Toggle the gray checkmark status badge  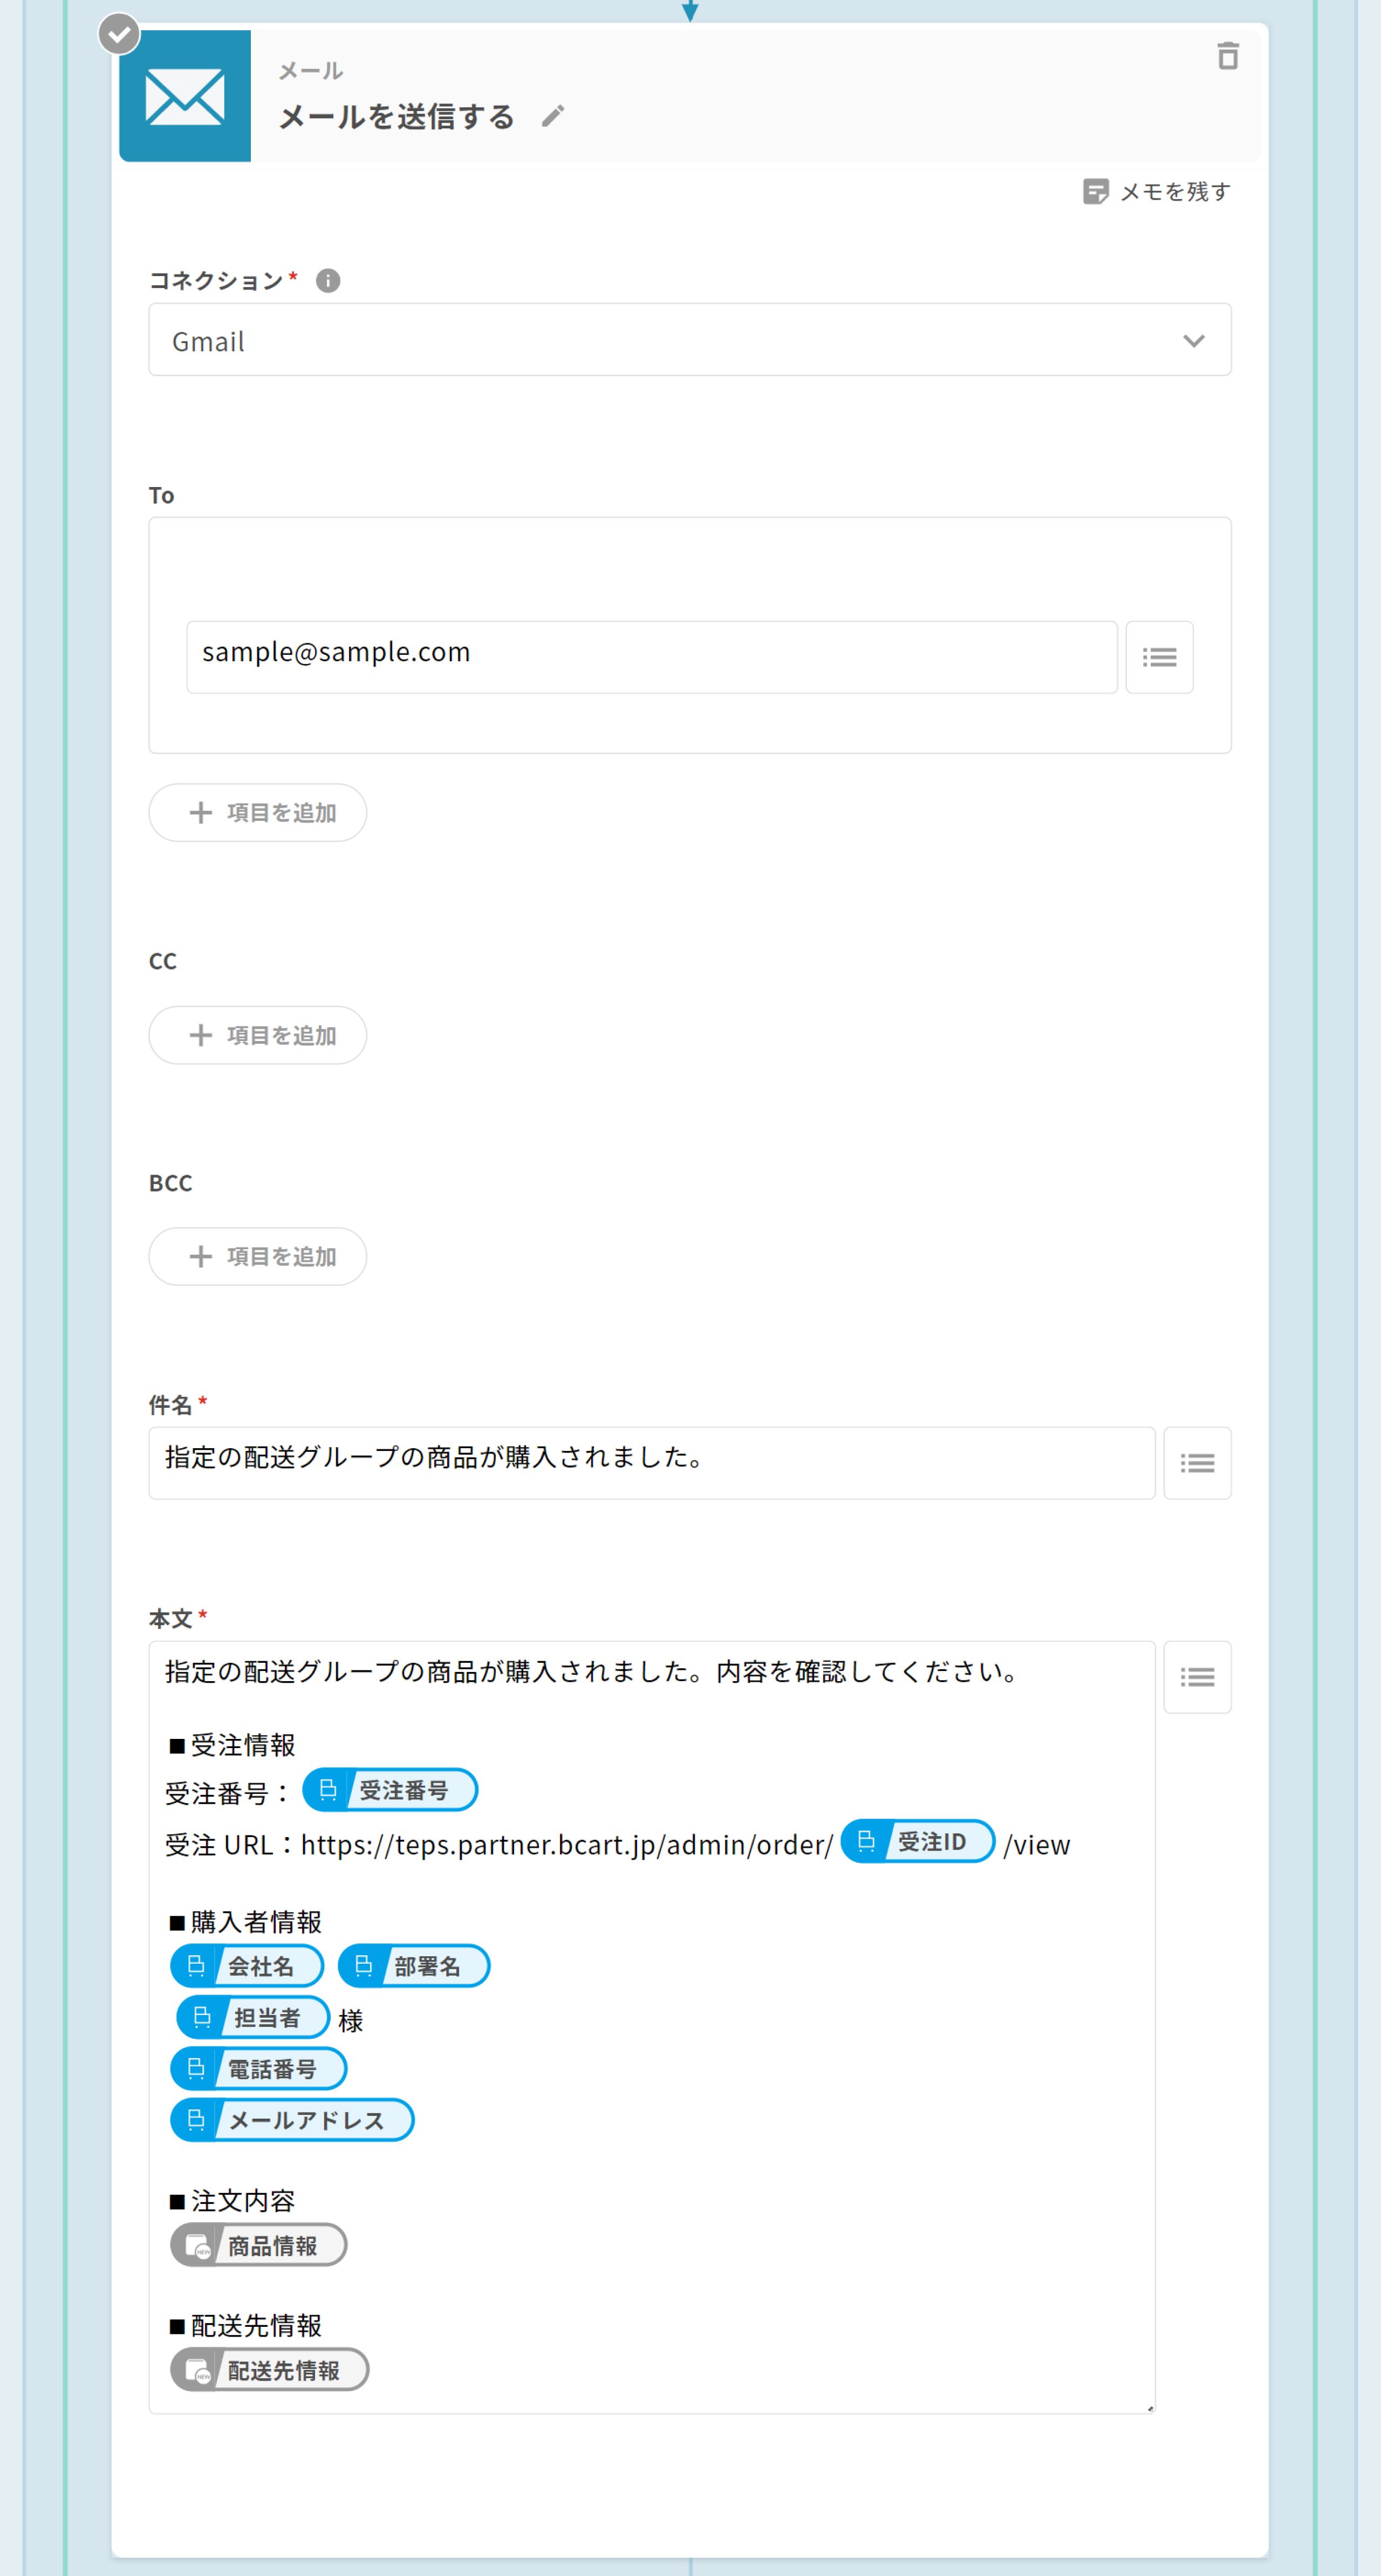click(x=119, y=35)
